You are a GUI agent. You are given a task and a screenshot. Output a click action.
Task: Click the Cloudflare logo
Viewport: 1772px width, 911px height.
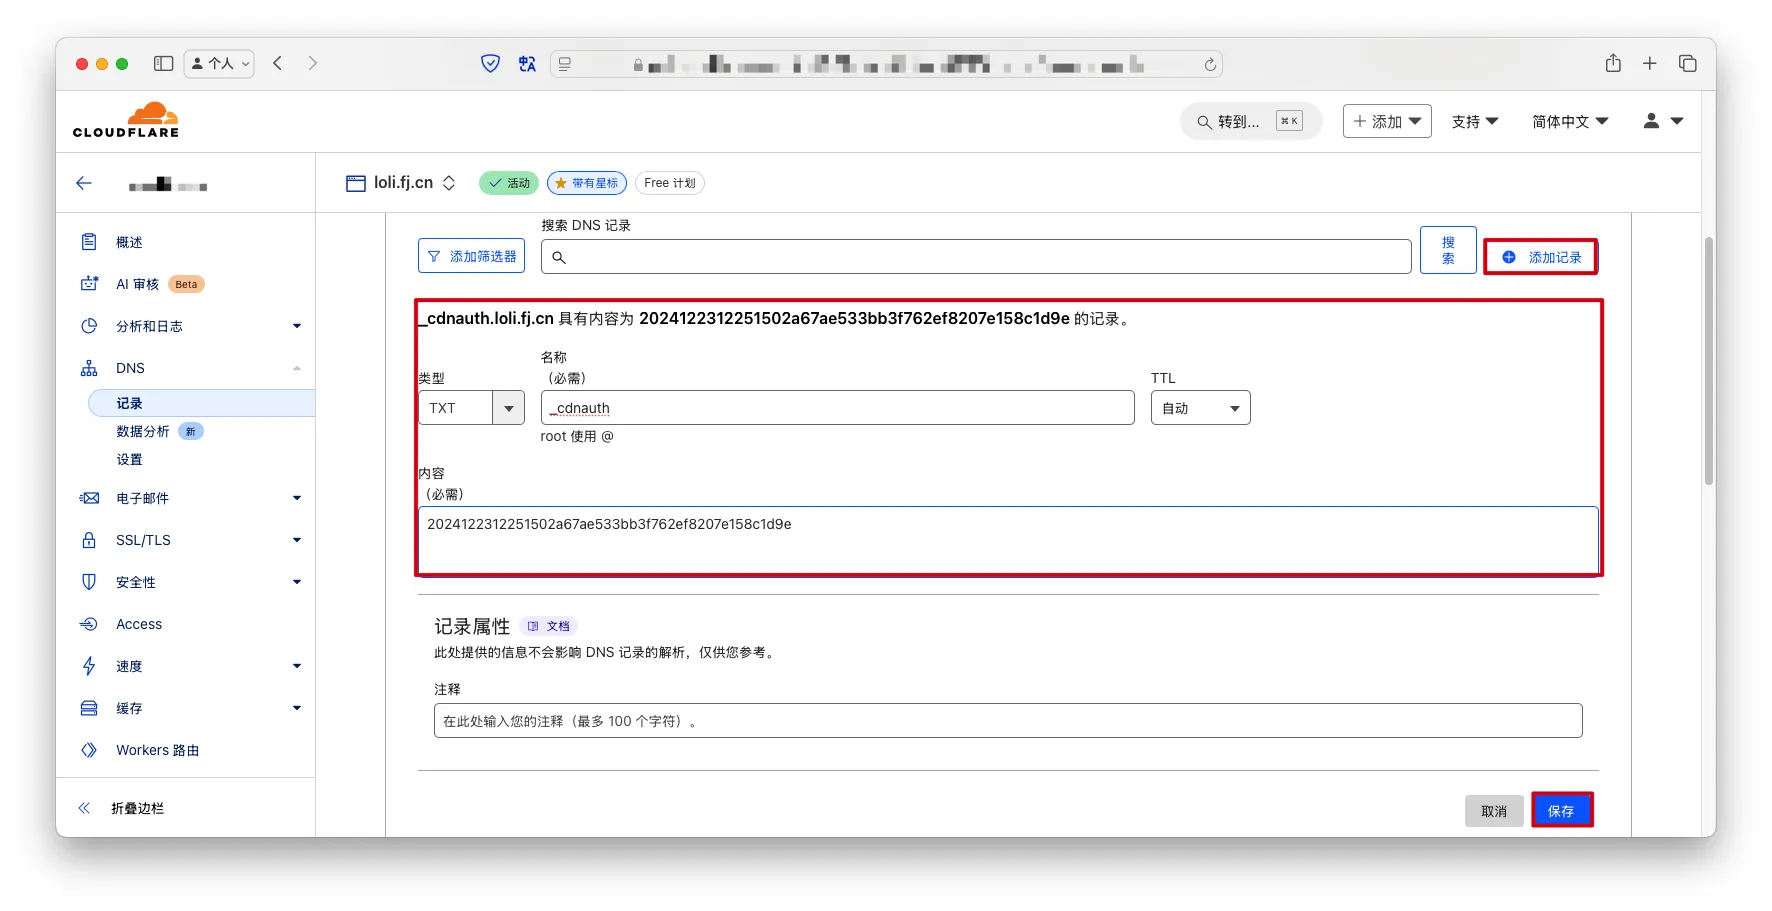pyautogui.click(x=126, y=120)
